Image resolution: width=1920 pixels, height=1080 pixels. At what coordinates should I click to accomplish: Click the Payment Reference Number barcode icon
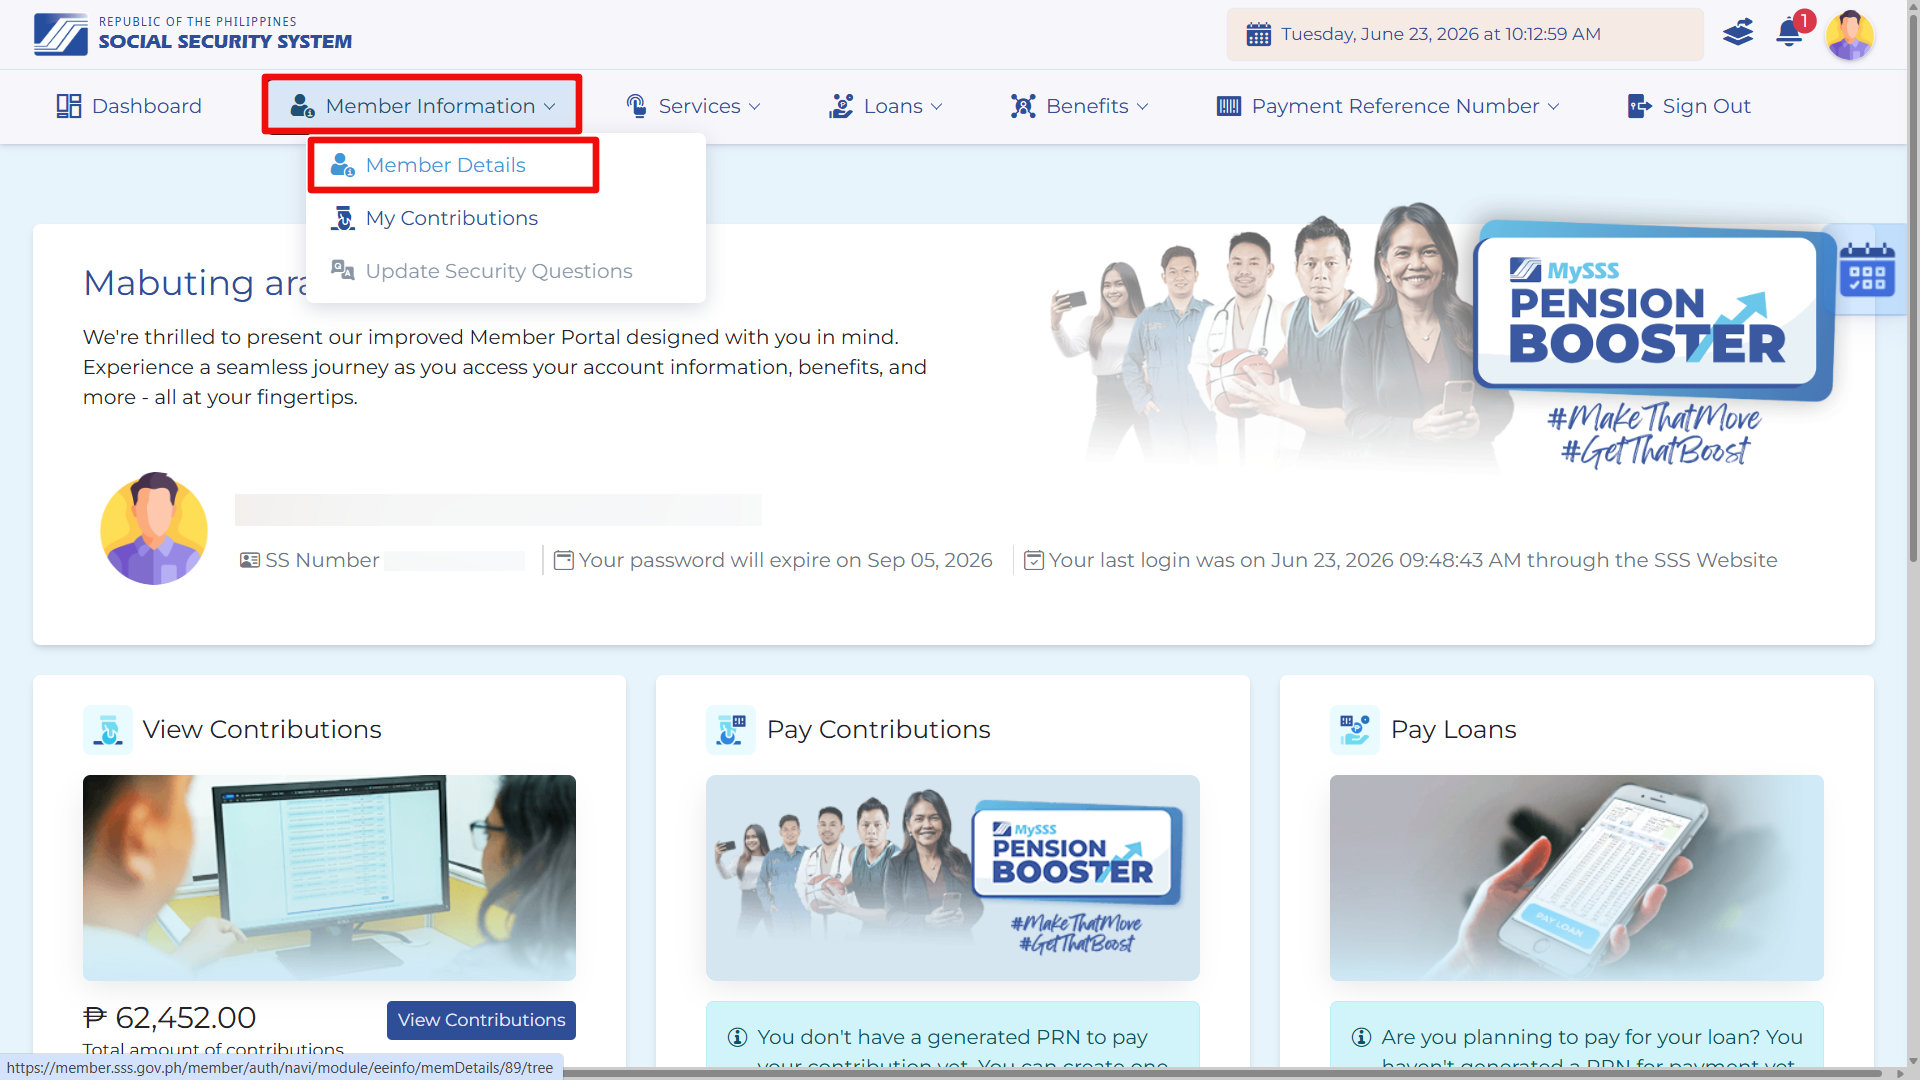pyautogui.click(x=1229, y=106)
